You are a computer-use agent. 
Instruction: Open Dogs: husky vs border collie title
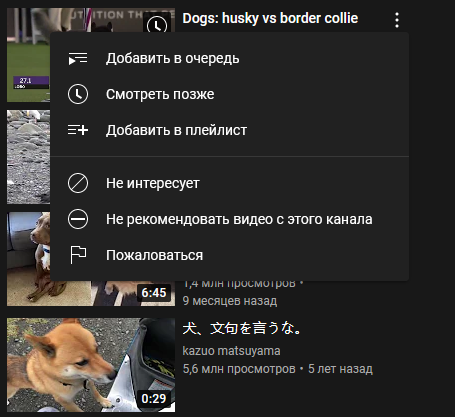point(270,18)
